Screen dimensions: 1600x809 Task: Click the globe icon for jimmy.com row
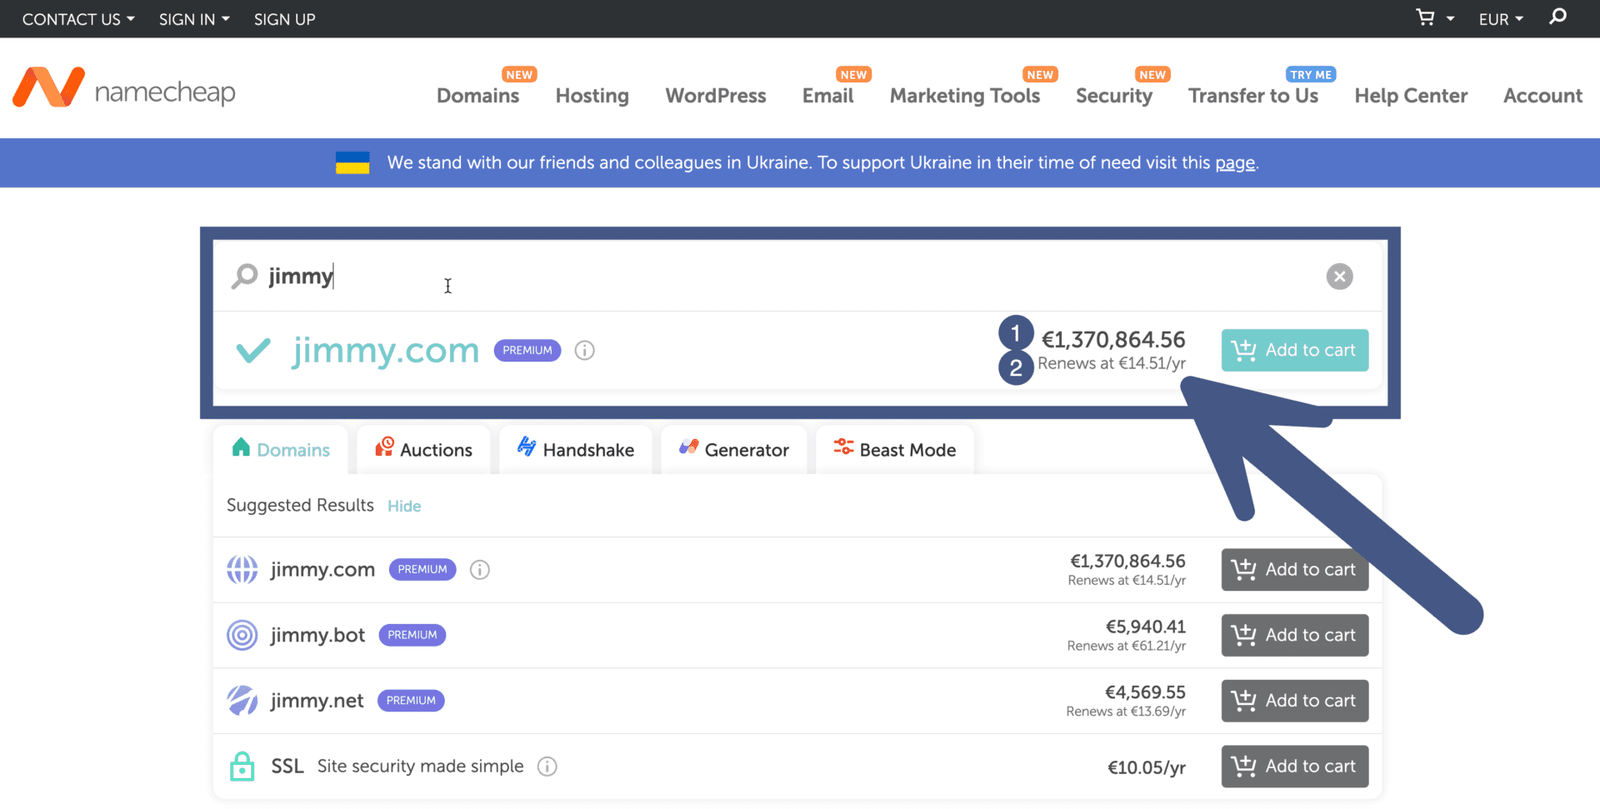click(x=242, y=570)
